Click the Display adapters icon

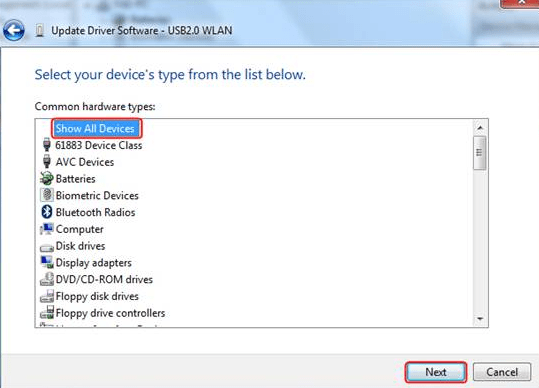pos(47,262)
